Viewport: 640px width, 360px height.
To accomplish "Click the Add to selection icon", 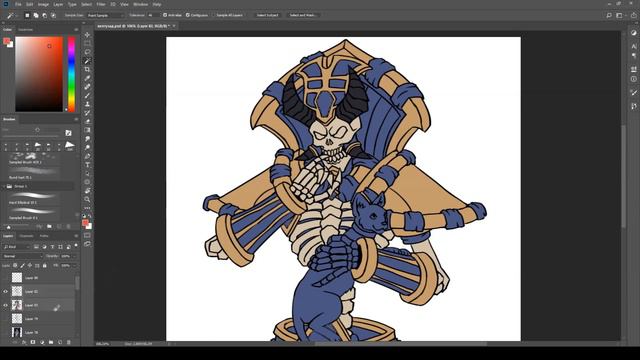I will (36, 15).
